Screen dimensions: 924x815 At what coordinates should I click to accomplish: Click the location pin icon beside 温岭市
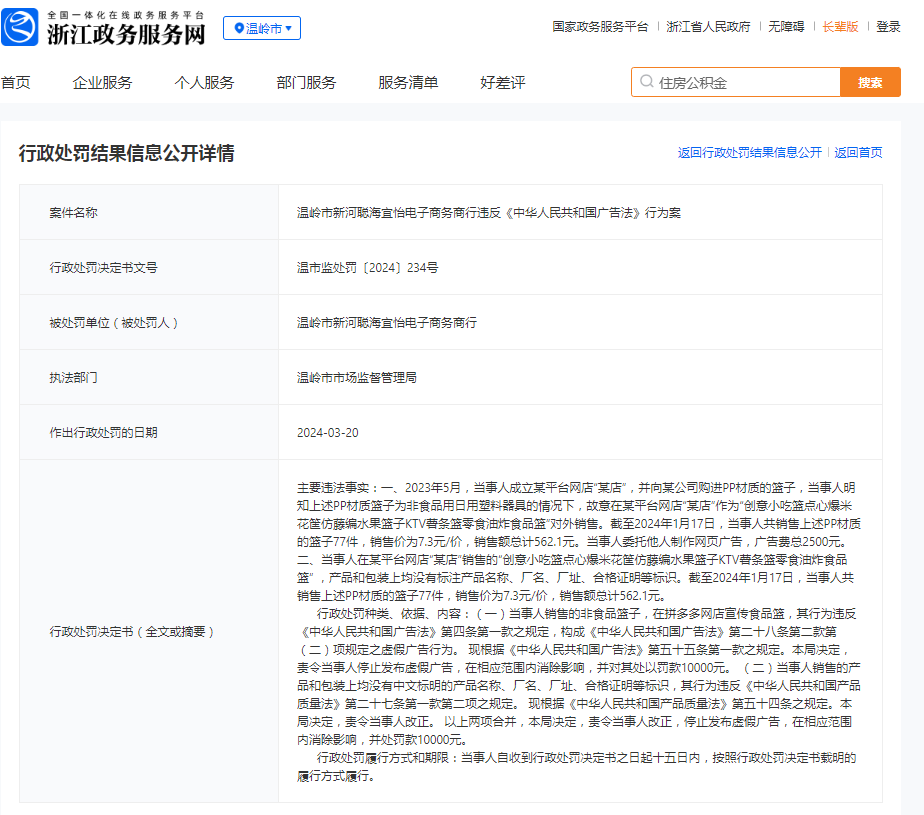pyautogui.click(x=239, y=29)
